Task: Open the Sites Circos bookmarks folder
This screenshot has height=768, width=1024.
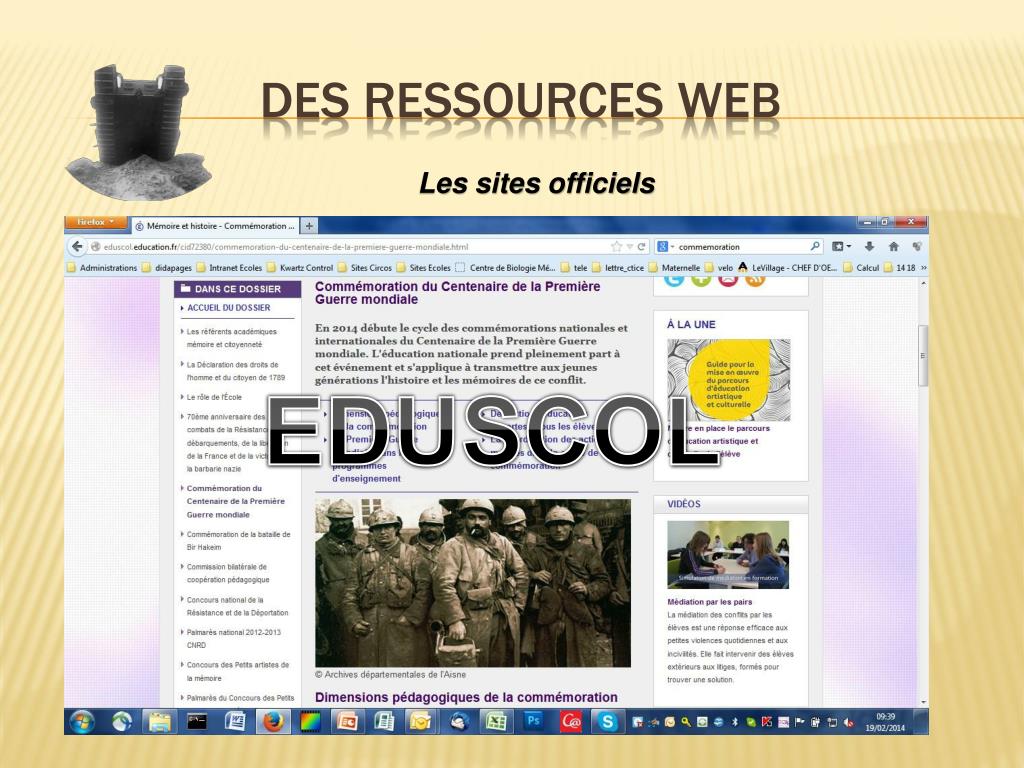Action: pos(366,268)
